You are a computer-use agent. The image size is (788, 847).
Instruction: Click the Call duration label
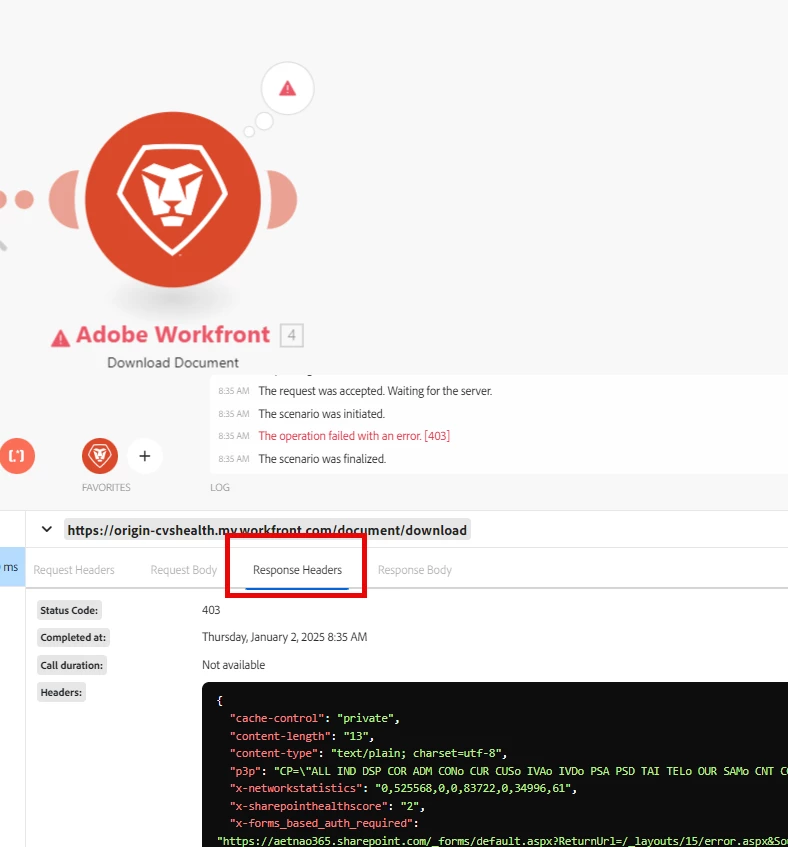pyautogui.click(x=72, y=666)
